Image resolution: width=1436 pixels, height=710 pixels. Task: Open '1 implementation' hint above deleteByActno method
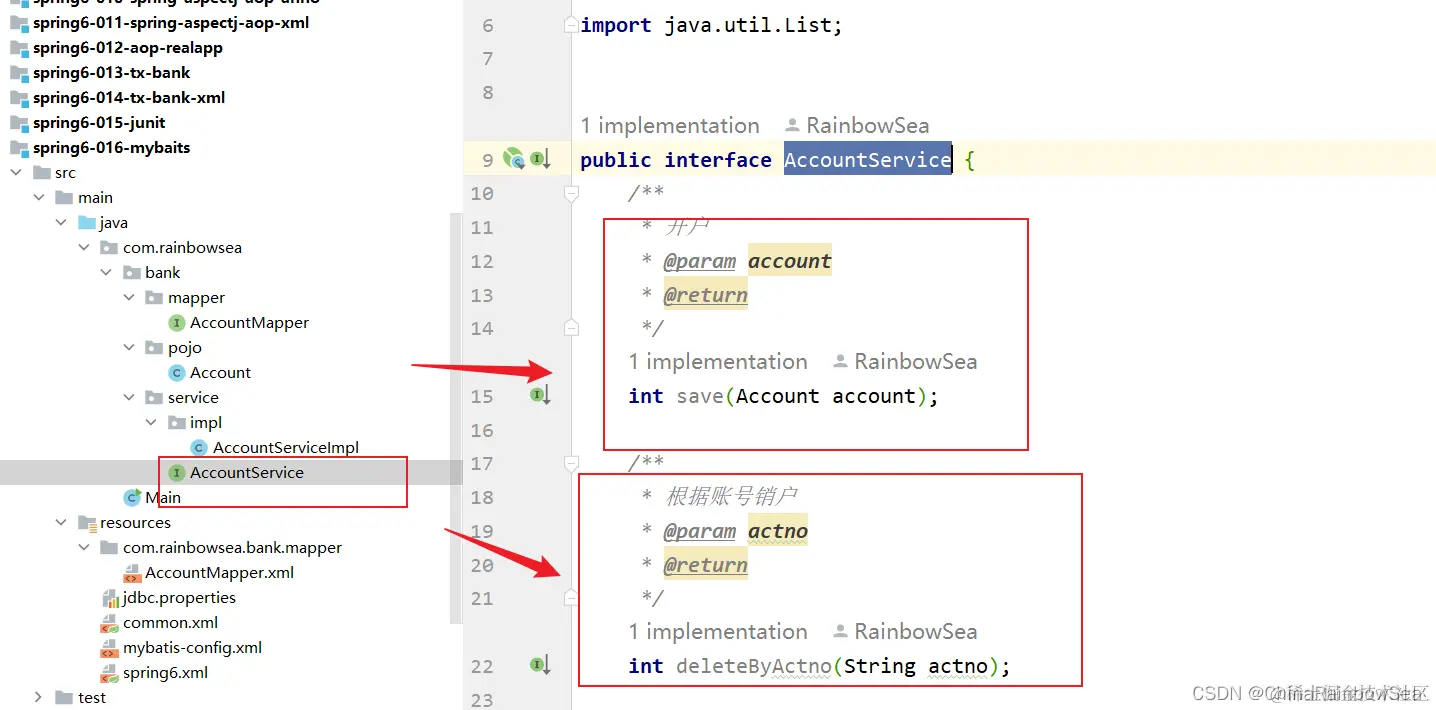point(718,632)
